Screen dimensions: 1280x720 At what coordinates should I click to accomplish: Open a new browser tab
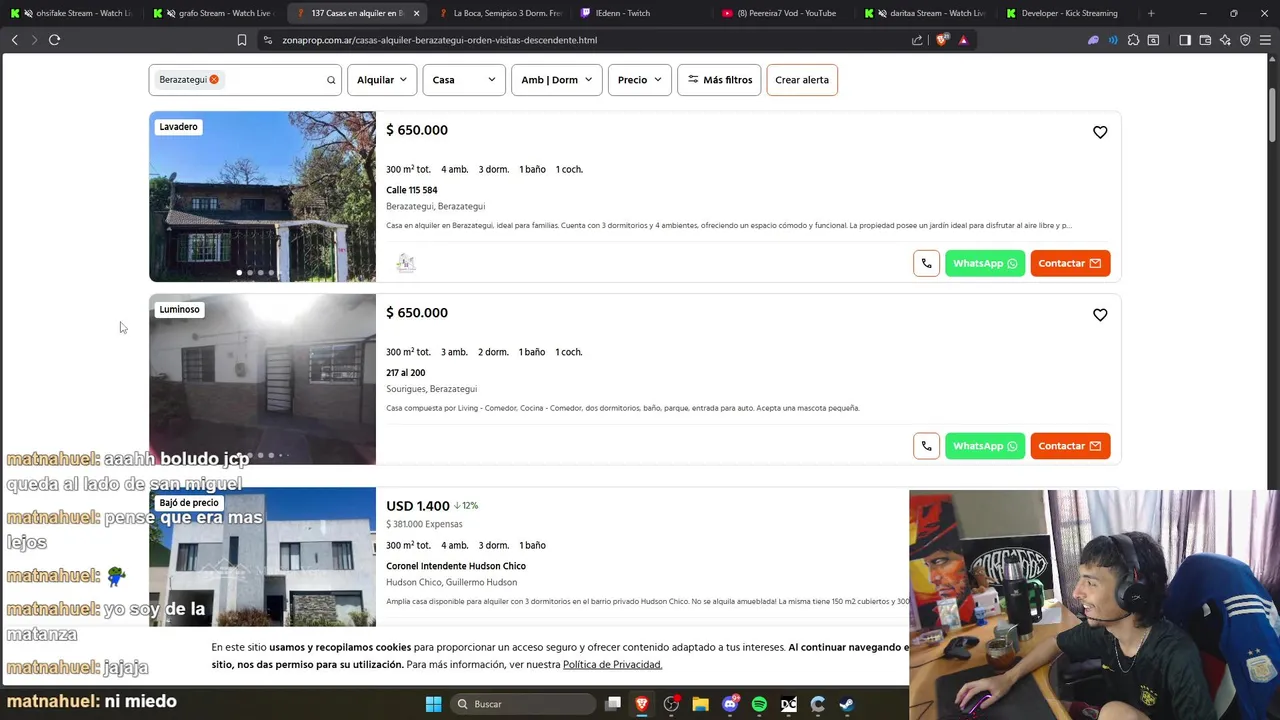point(1151,13)
